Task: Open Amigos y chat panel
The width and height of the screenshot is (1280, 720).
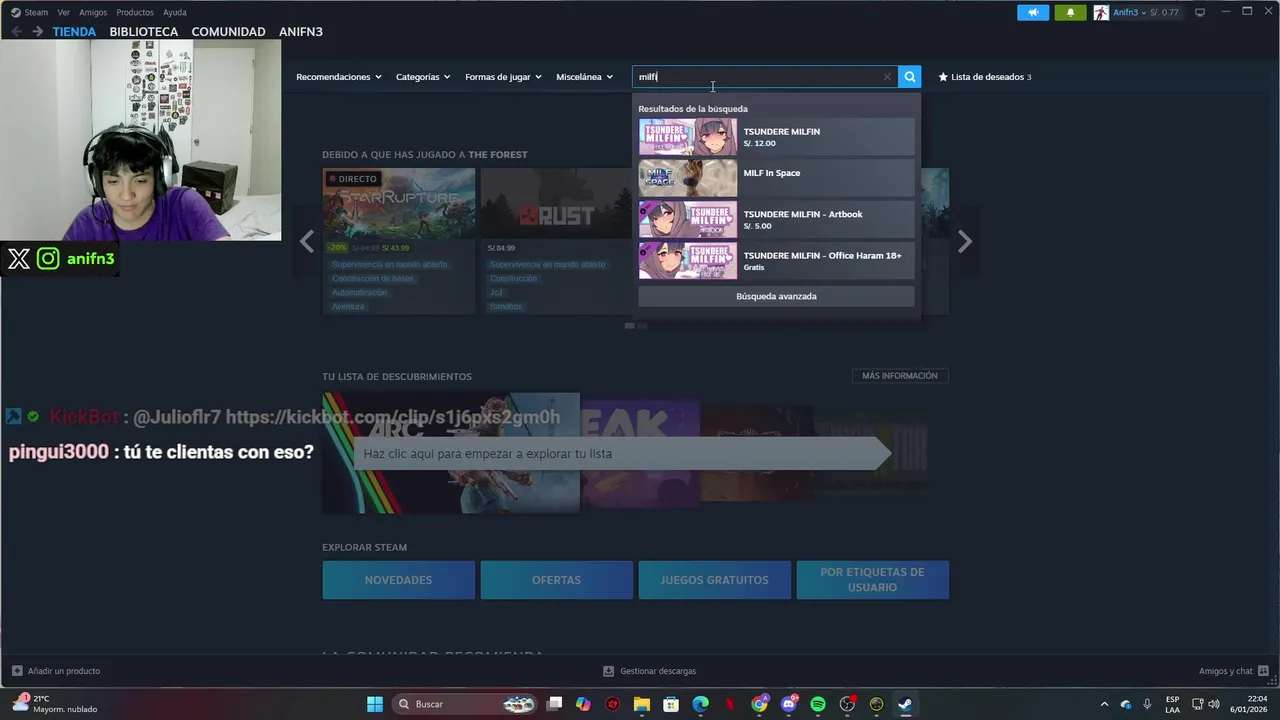Action: [x=1234, y=671]
